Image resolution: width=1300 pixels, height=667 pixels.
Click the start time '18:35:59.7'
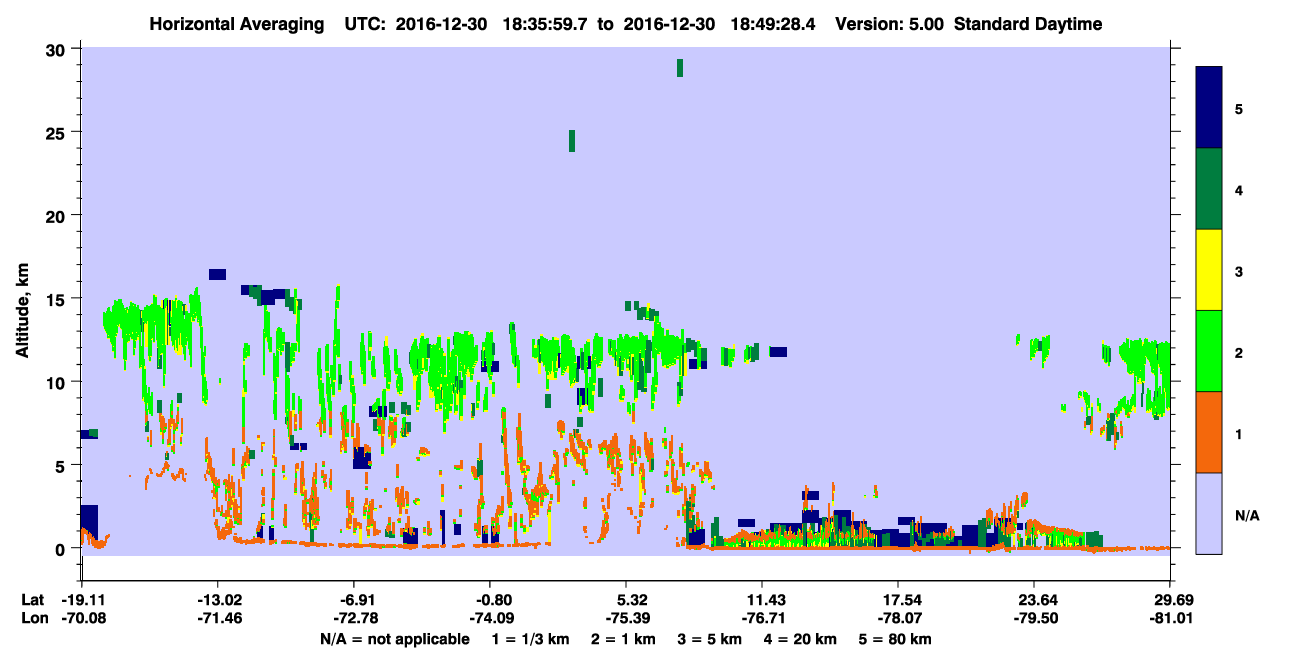click(x=547, y=24)
